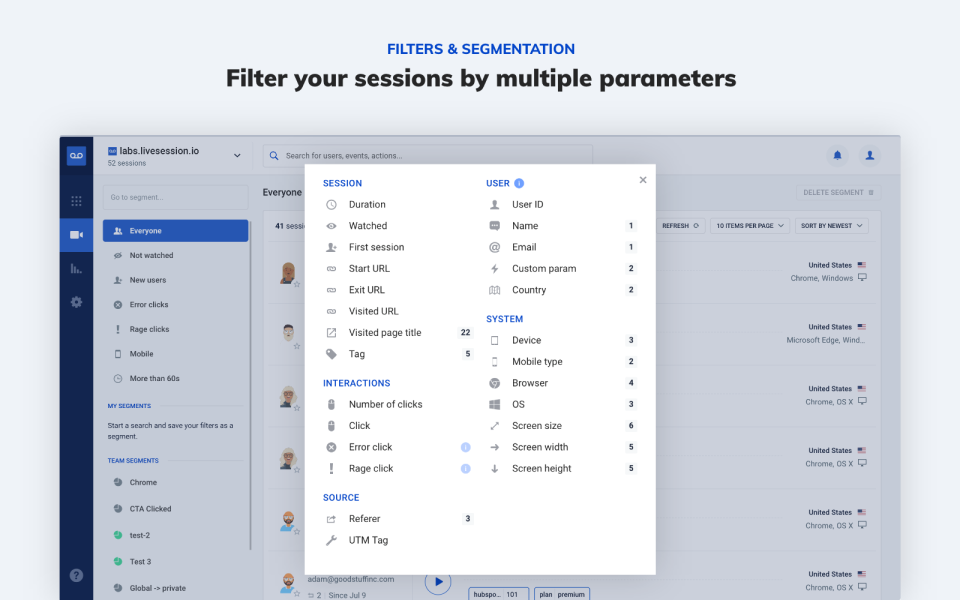Click the apps grid icon in the sidebar

76,200
